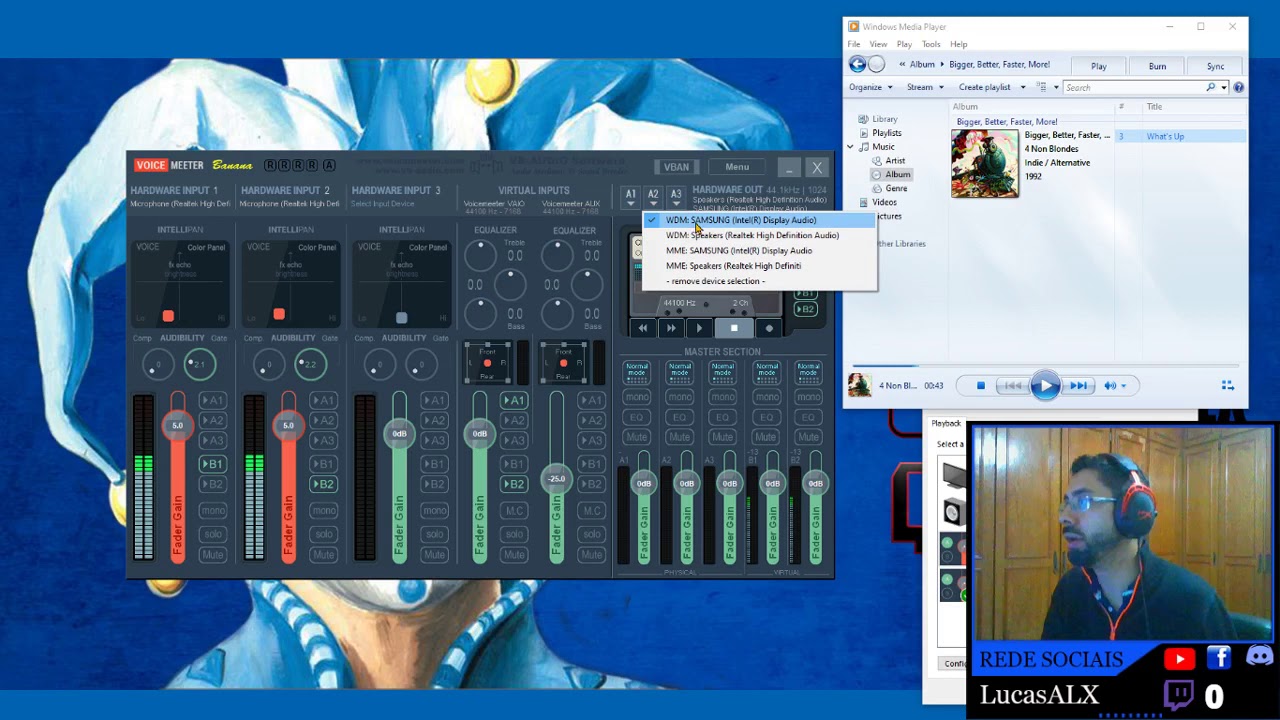Fast forward the Voicemeeter cassette recorder

[x=671, y=328]
